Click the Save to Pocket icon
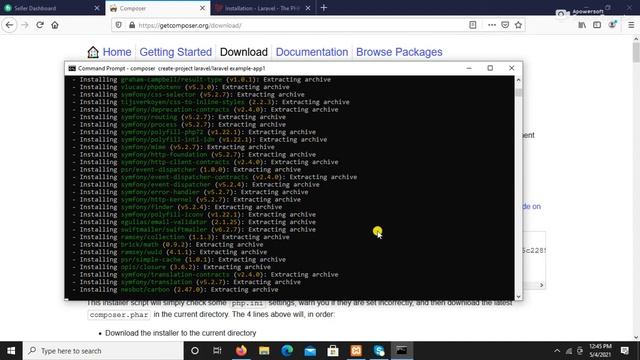Image resolution: width=640 pixels, height=360 pixels. point(505,25)
